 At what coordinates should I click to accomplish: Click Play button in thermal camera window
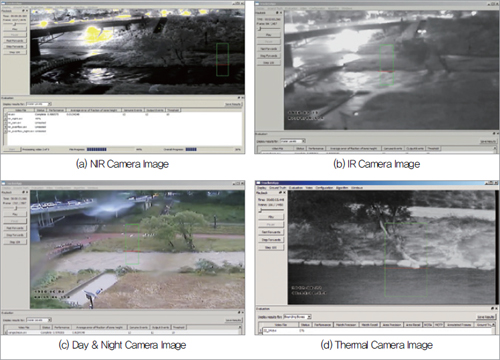pyautogui.click(x=271, y=217)
